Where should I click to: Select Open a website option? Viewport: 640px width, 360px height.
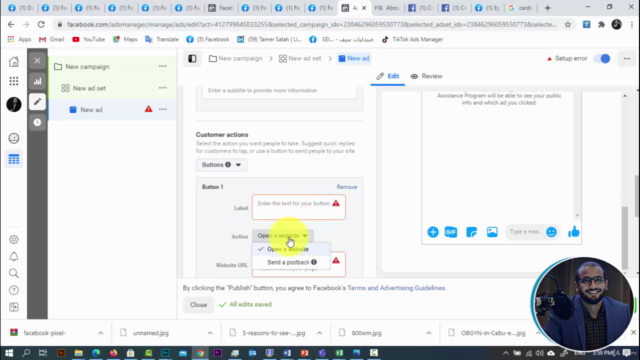(x=291, y=249)
